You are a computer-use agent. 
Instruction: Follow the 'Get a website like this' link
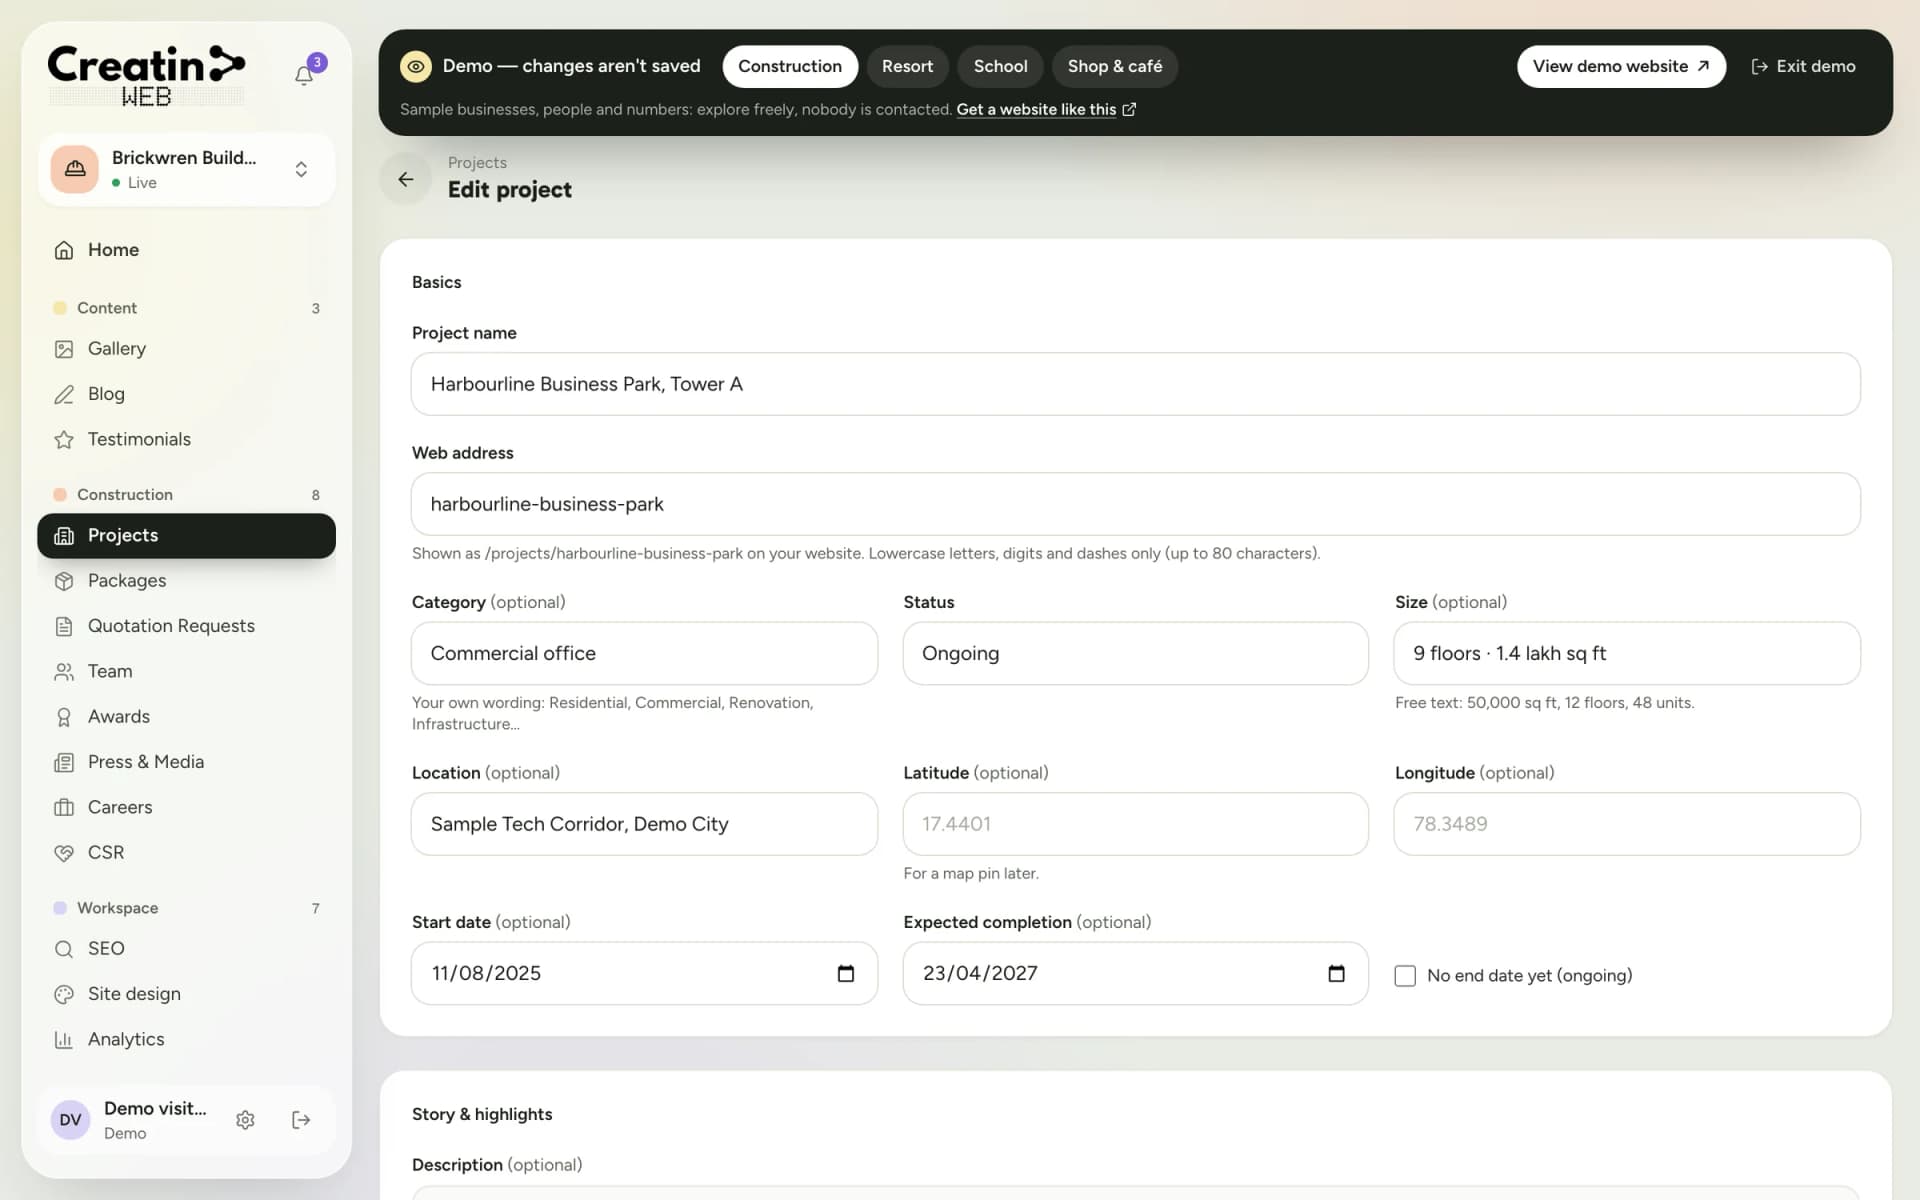tap(1046, 109)
